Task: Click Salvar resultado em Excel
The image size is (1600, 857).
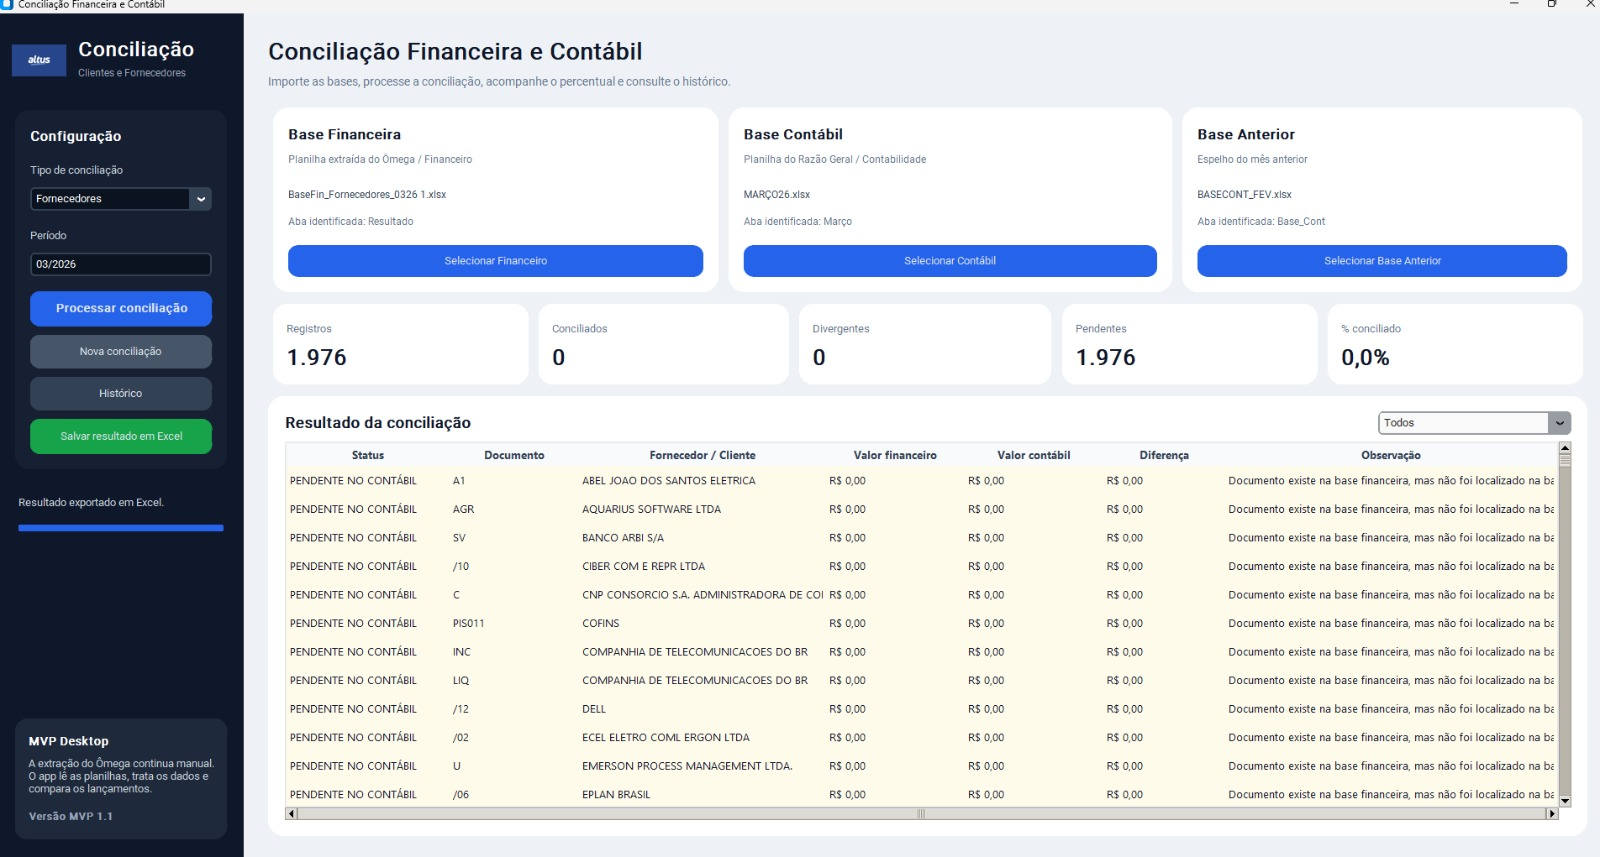Action: (x=121, y=436)
